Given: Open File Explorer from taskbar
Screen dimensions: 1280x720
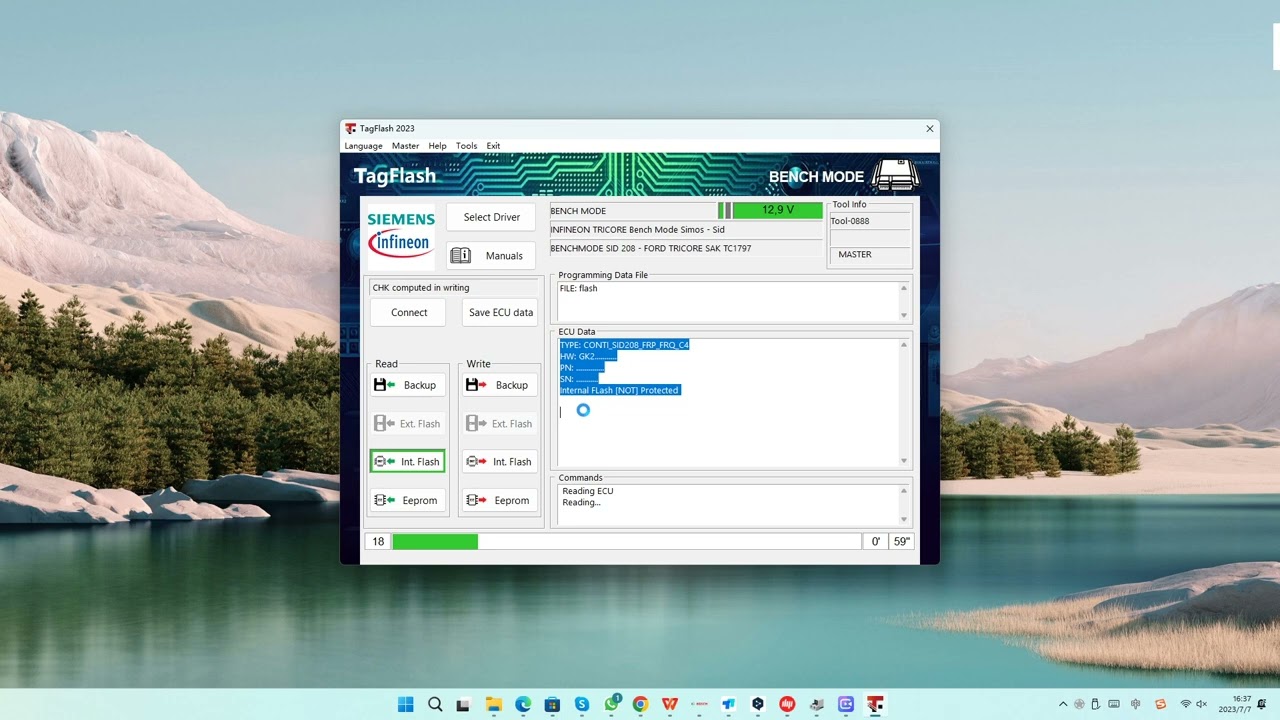Looking at the screenshot, I should coord(493,704).
